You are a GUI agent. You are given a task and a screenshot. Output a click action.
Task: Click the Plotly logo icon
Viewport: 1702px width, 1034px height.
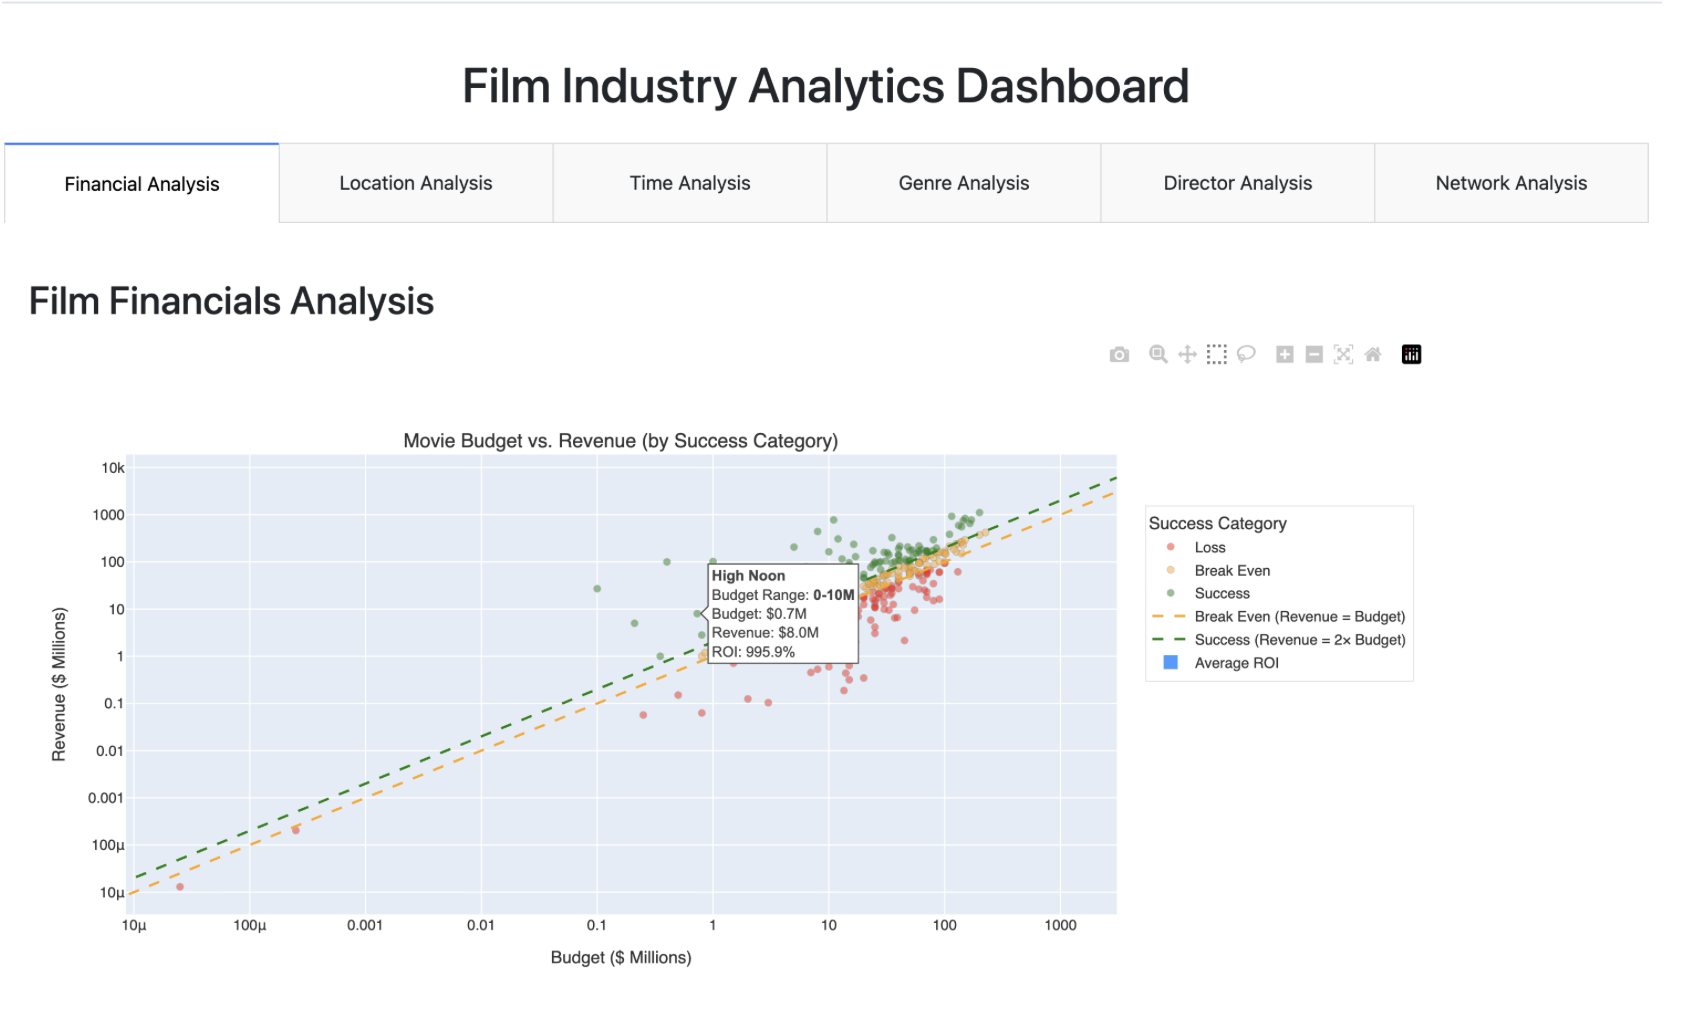1411,354
